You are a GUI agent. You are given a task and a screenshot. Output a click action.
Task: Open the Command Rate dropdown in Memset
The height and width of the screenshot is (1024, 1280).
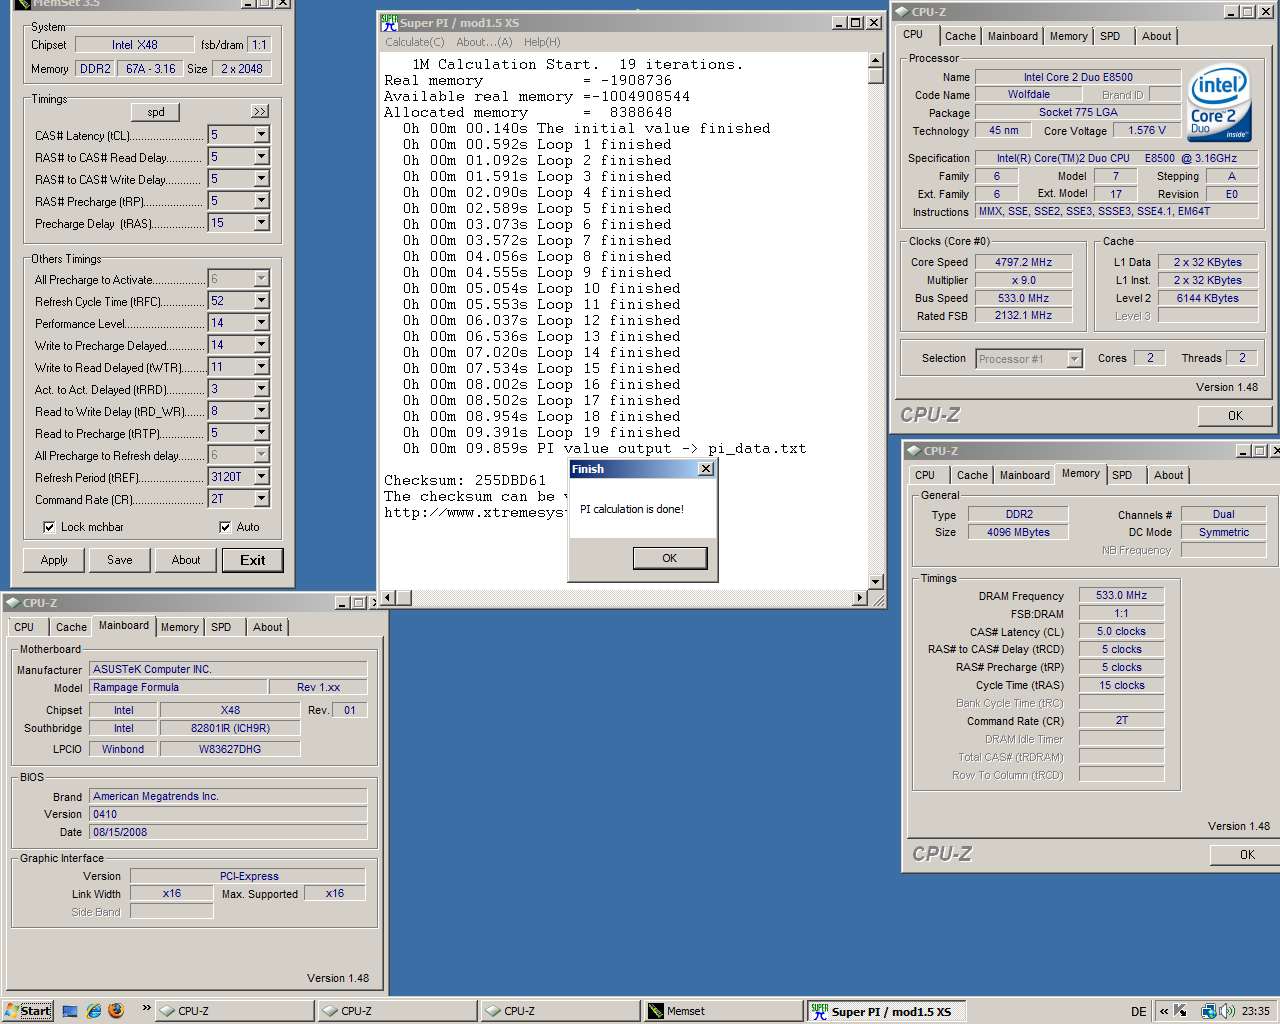point(261,499)
